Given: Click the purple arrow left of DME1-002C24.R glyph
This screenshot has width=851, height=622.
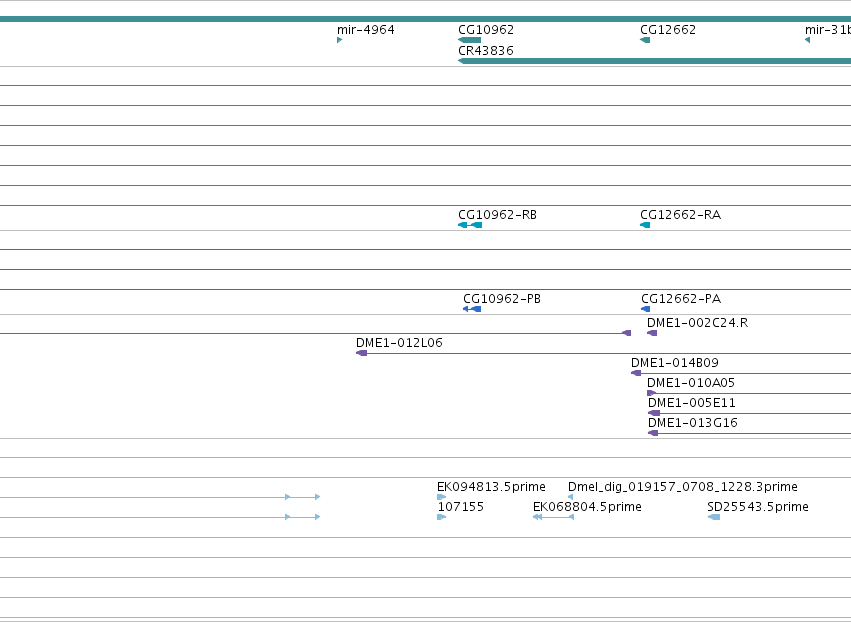Looking at the screenshot, I should pyautogui.click(x=626, y=333).
